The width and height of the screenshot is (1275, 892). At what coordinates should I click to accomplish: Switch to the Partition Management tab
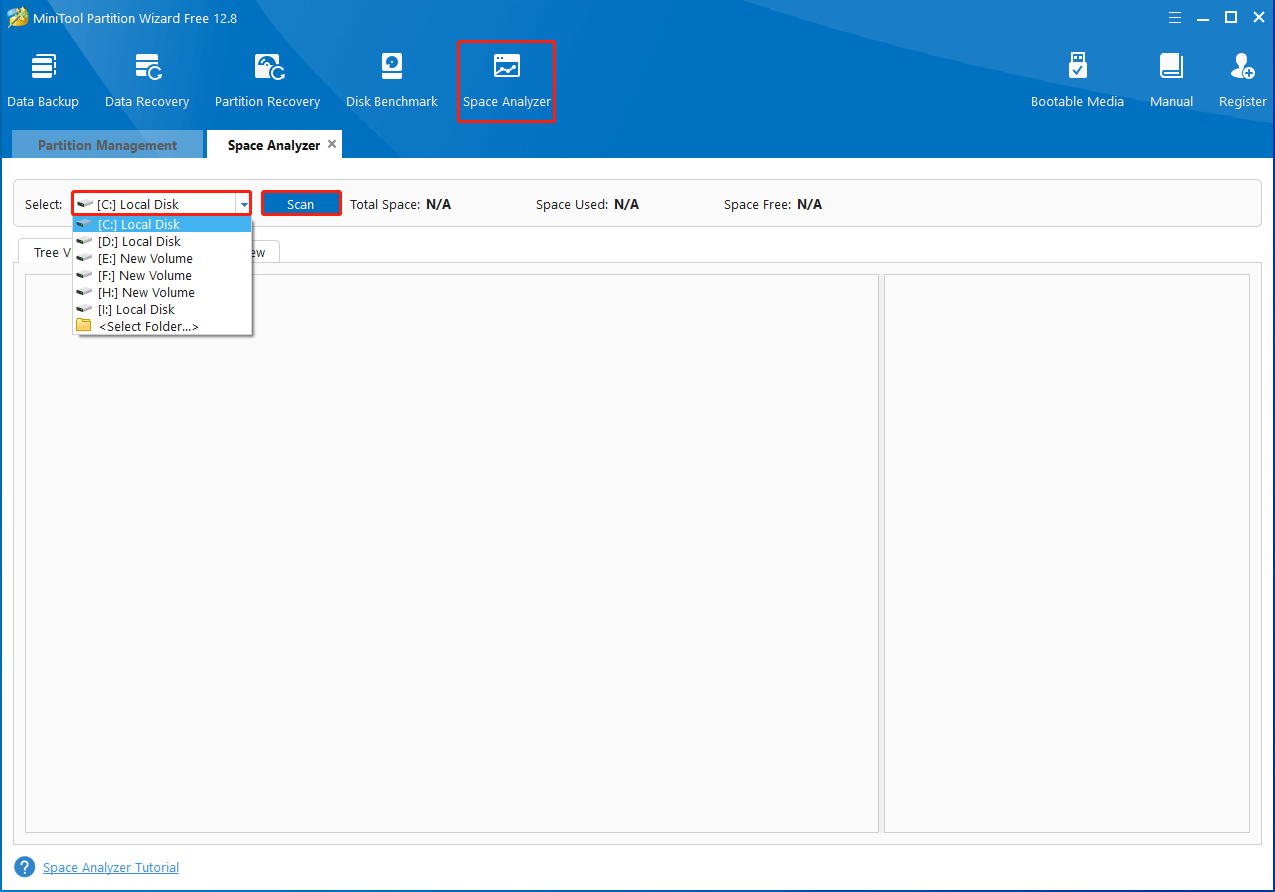point(107,144)
